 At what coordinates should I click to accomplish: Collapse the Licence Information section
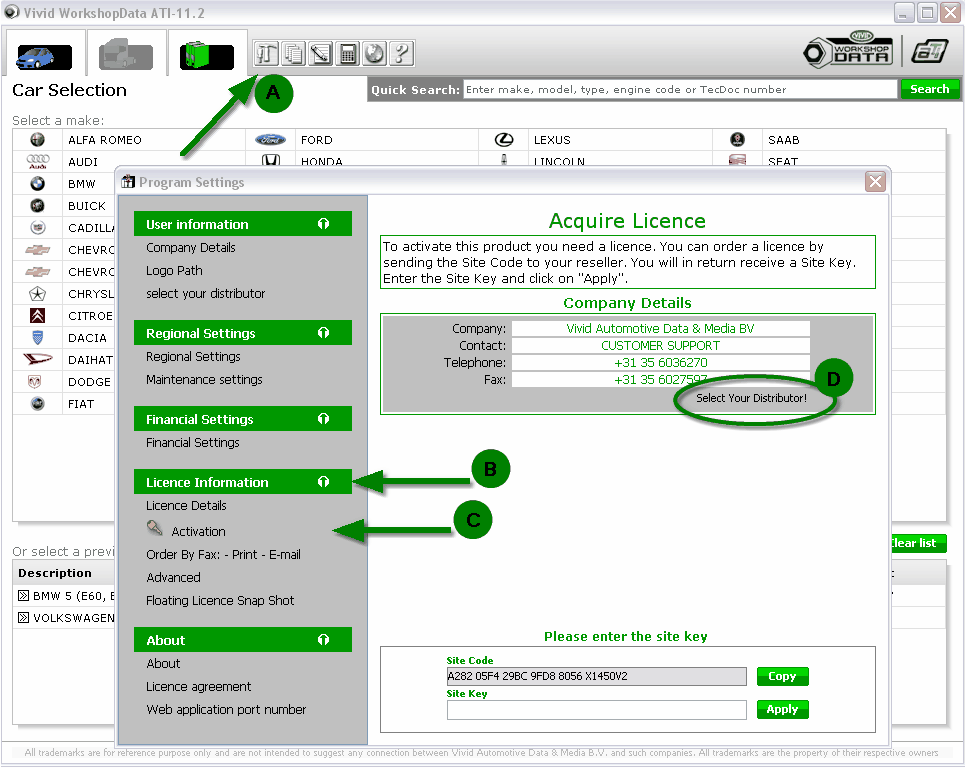(x=323, y=482)
